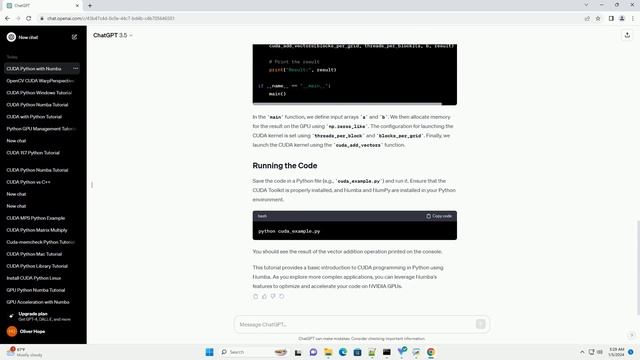
Task: Open the taskbar clock and date
Action: point(616,352)
